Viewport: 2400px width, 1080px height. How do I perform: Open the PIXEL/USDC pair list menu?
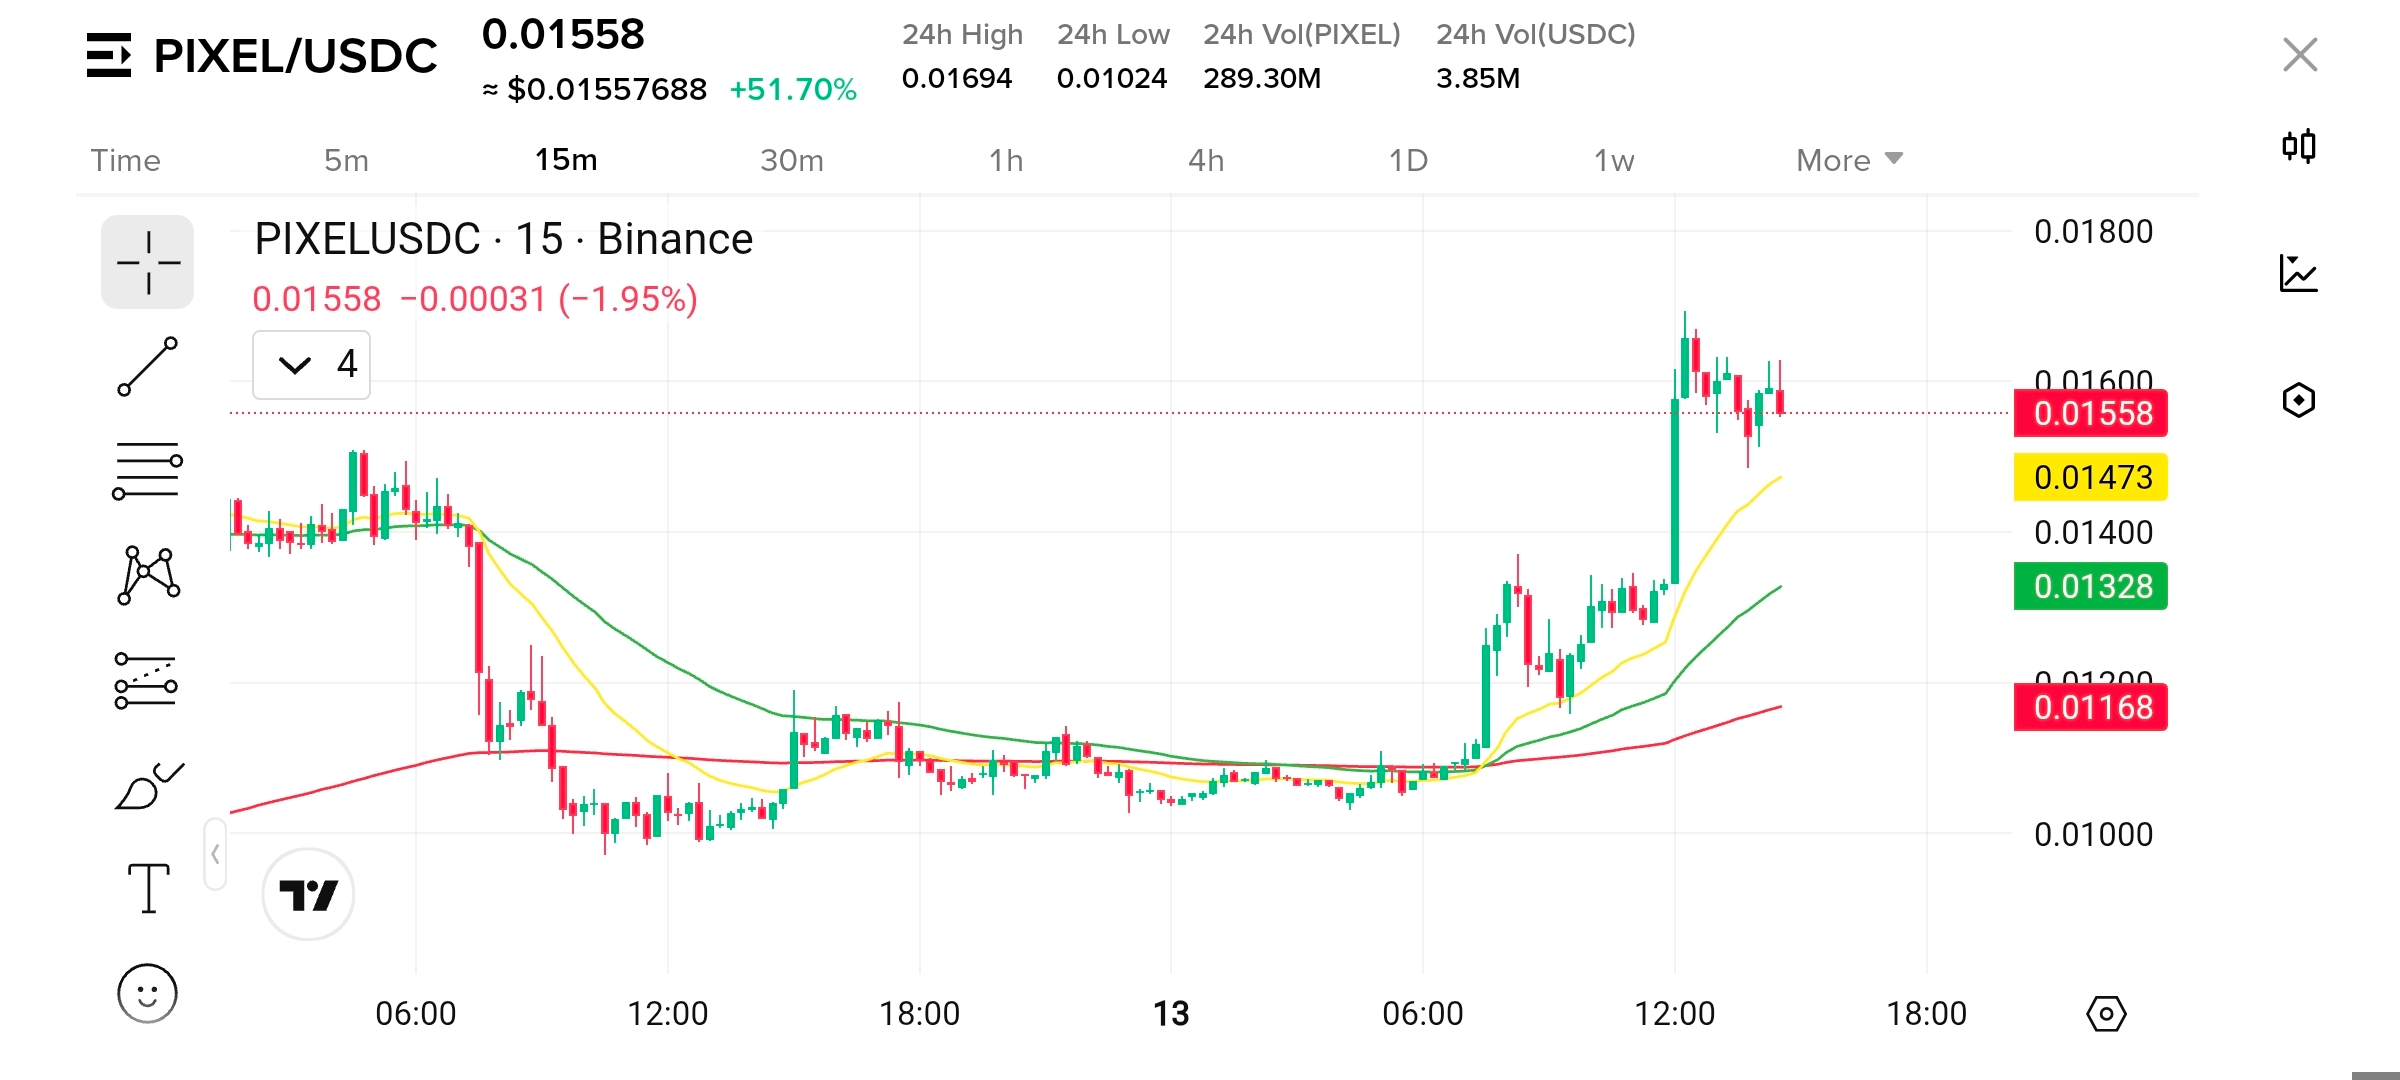[108, 55]
